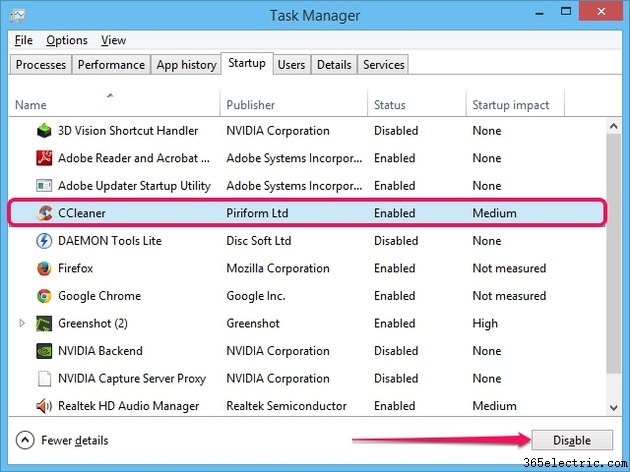Click Firefox's Not measured impact value
Image resolution: width=630 pixels, height=472 pixels.
[509, 268]
